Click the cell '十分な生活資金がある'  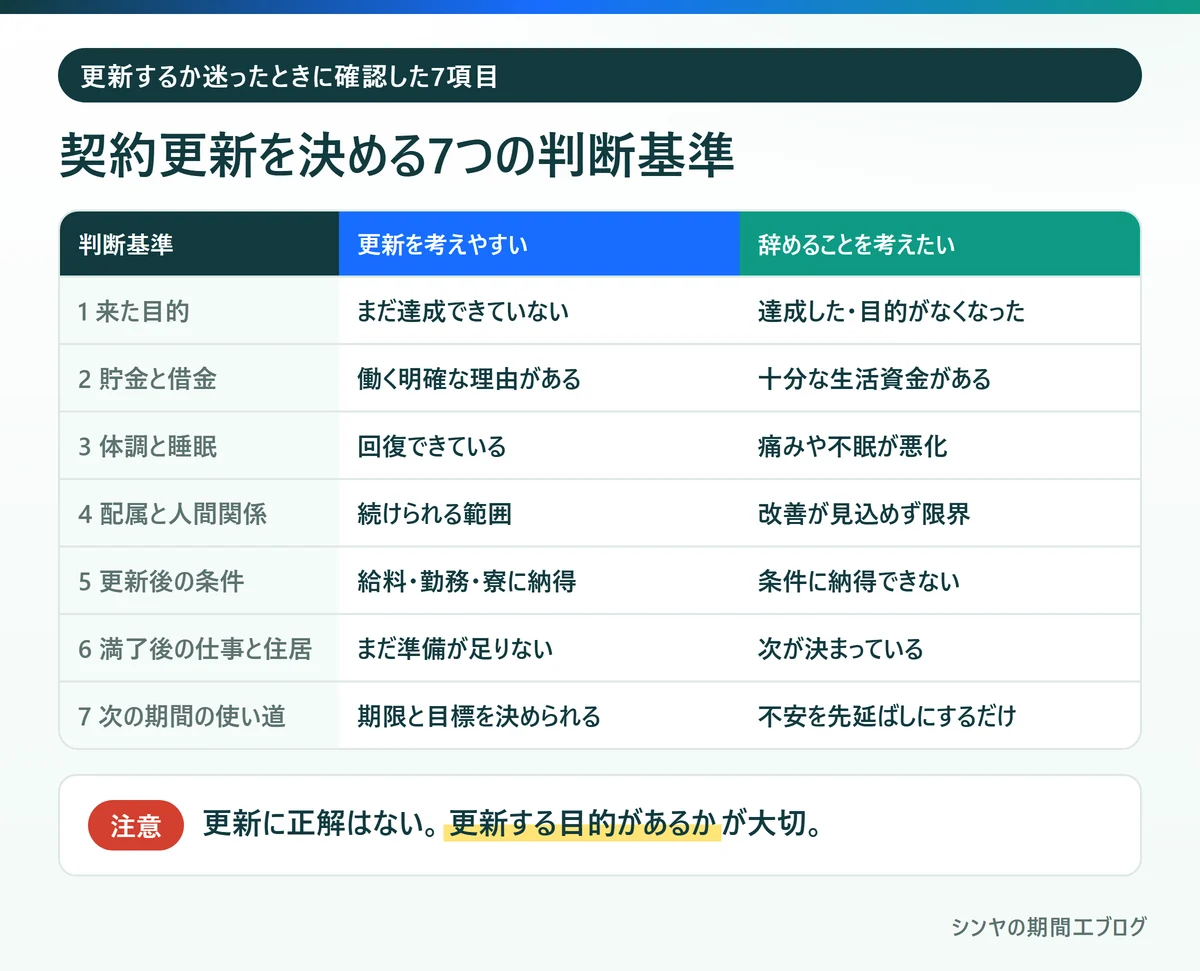coord(940,379)
